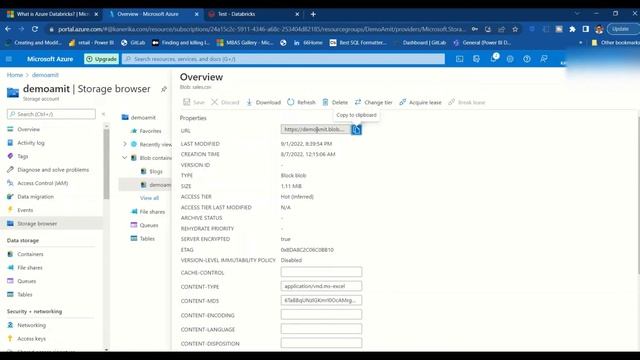Screen dimensions: 640x360
Task: Open Access keys menu item
Action: pos(31,339)
